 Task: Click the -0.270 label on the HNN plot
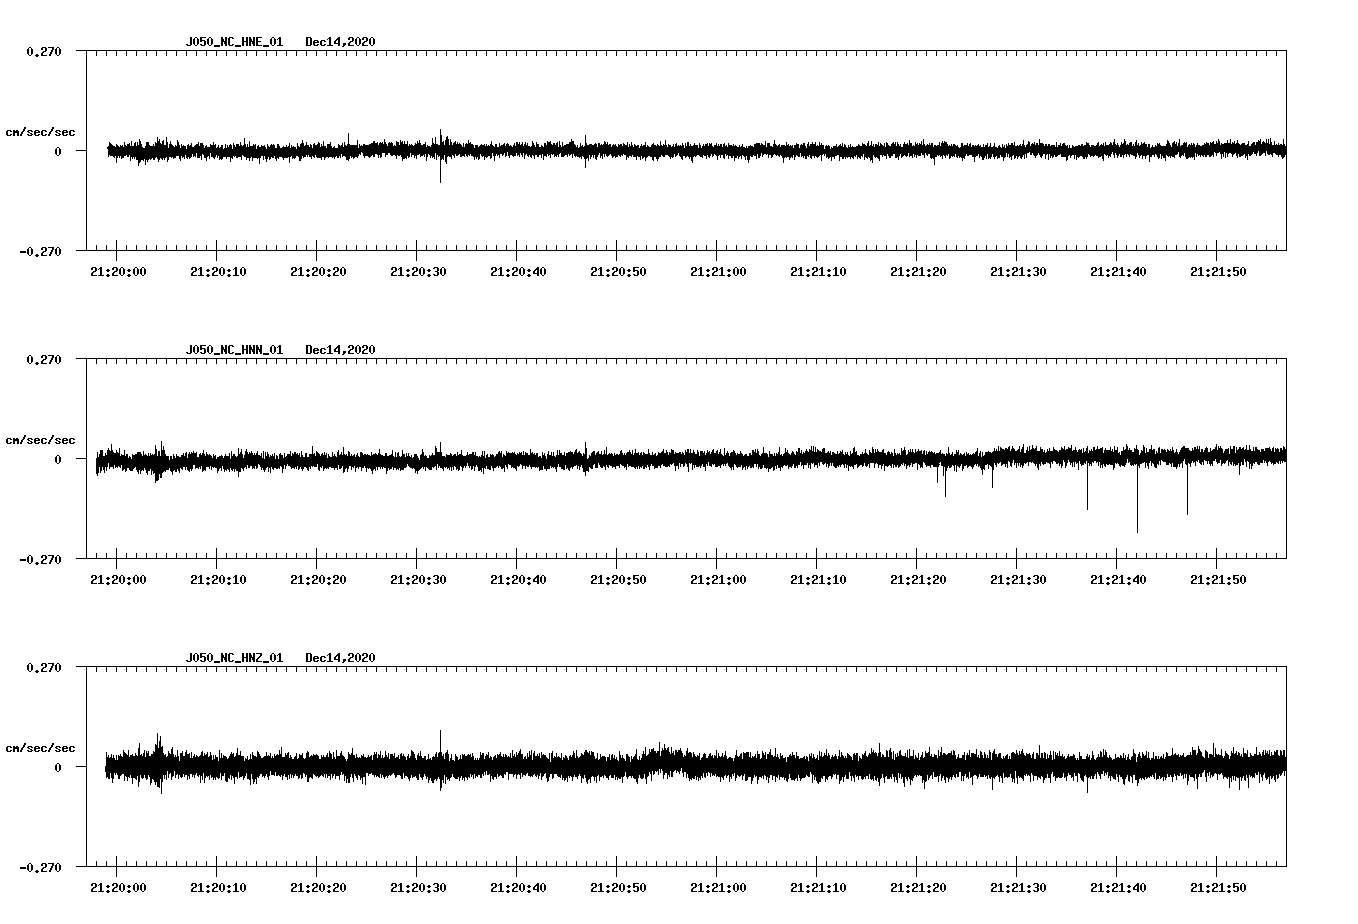click(38, 561)
